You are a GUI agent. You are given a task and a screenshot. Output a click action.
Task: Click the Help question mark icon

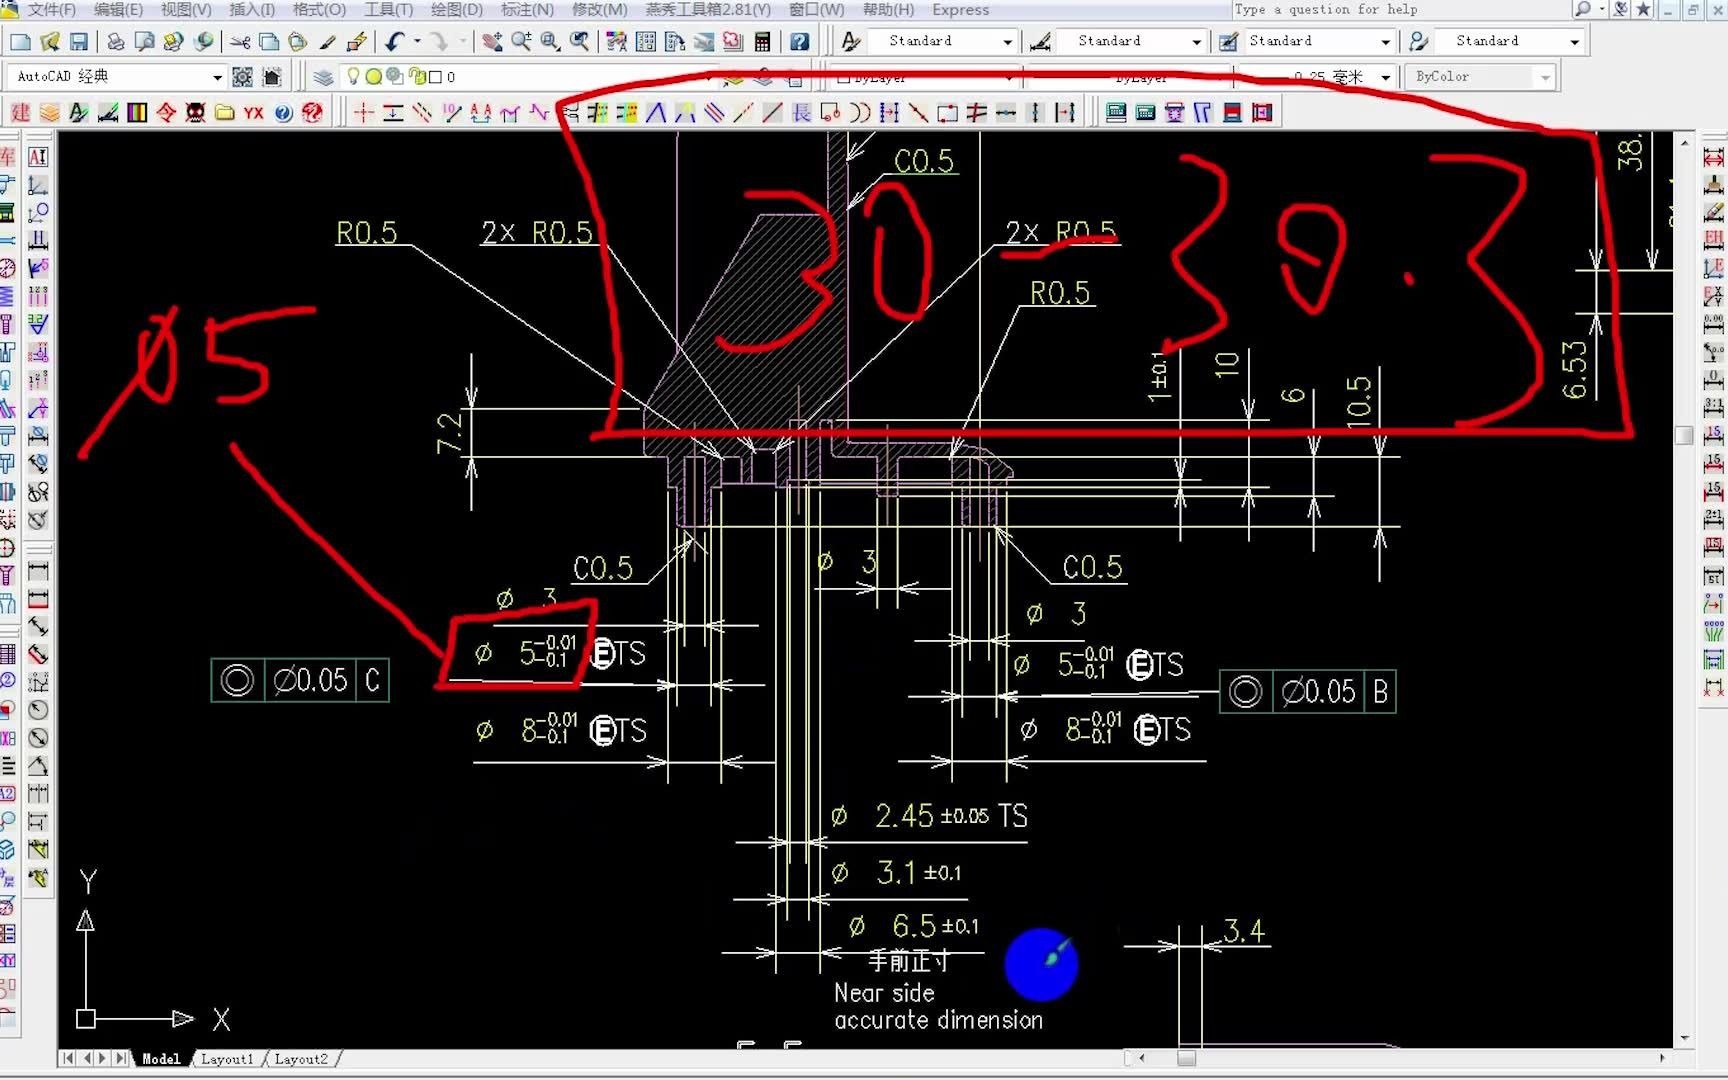point(800,41)
